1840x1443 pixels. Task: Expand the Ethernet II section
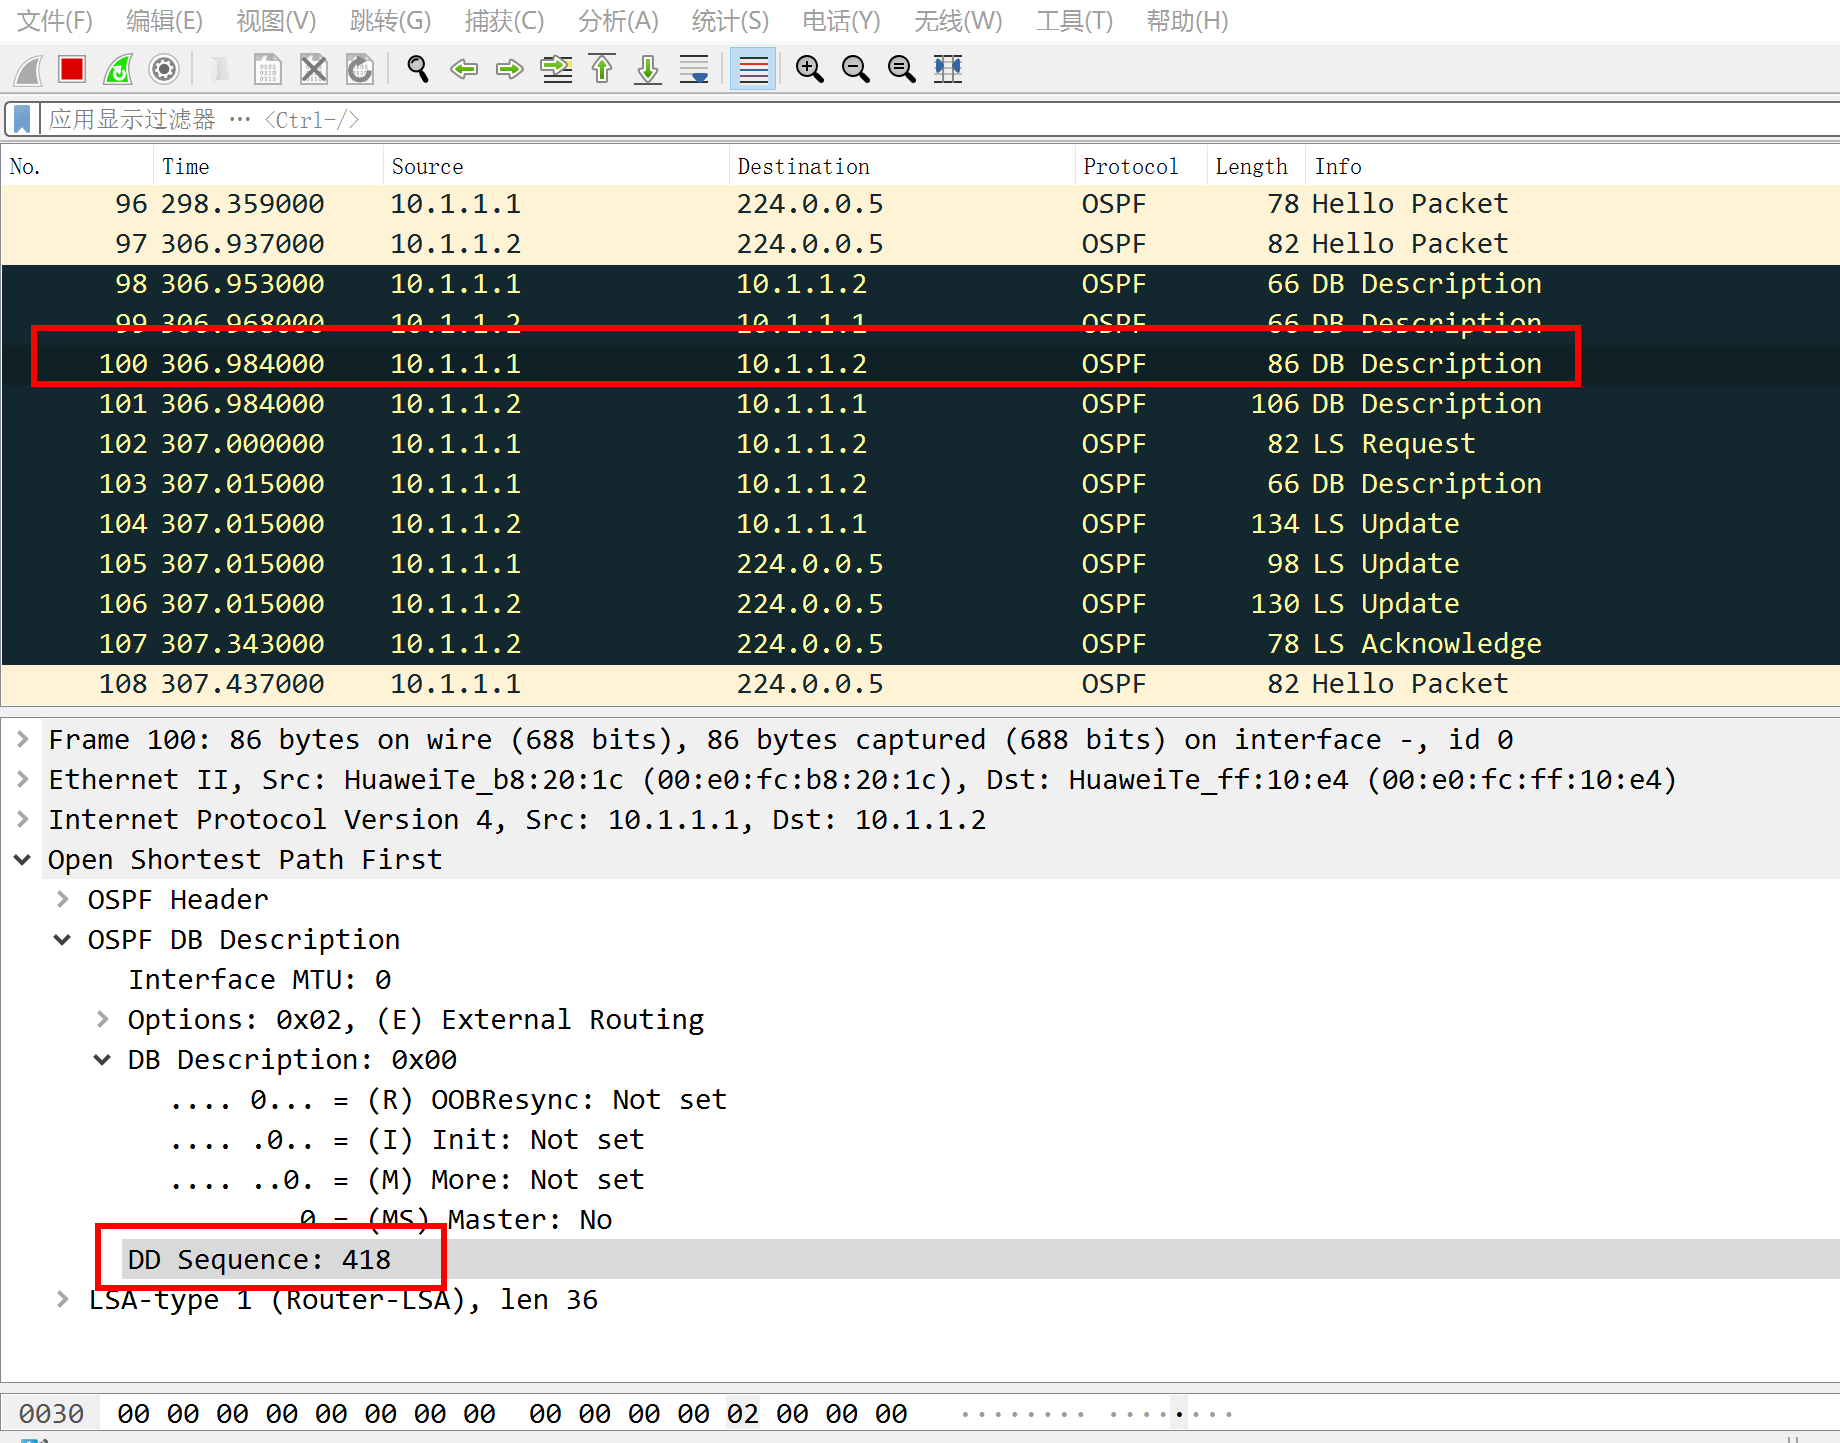tap(23, 780)
